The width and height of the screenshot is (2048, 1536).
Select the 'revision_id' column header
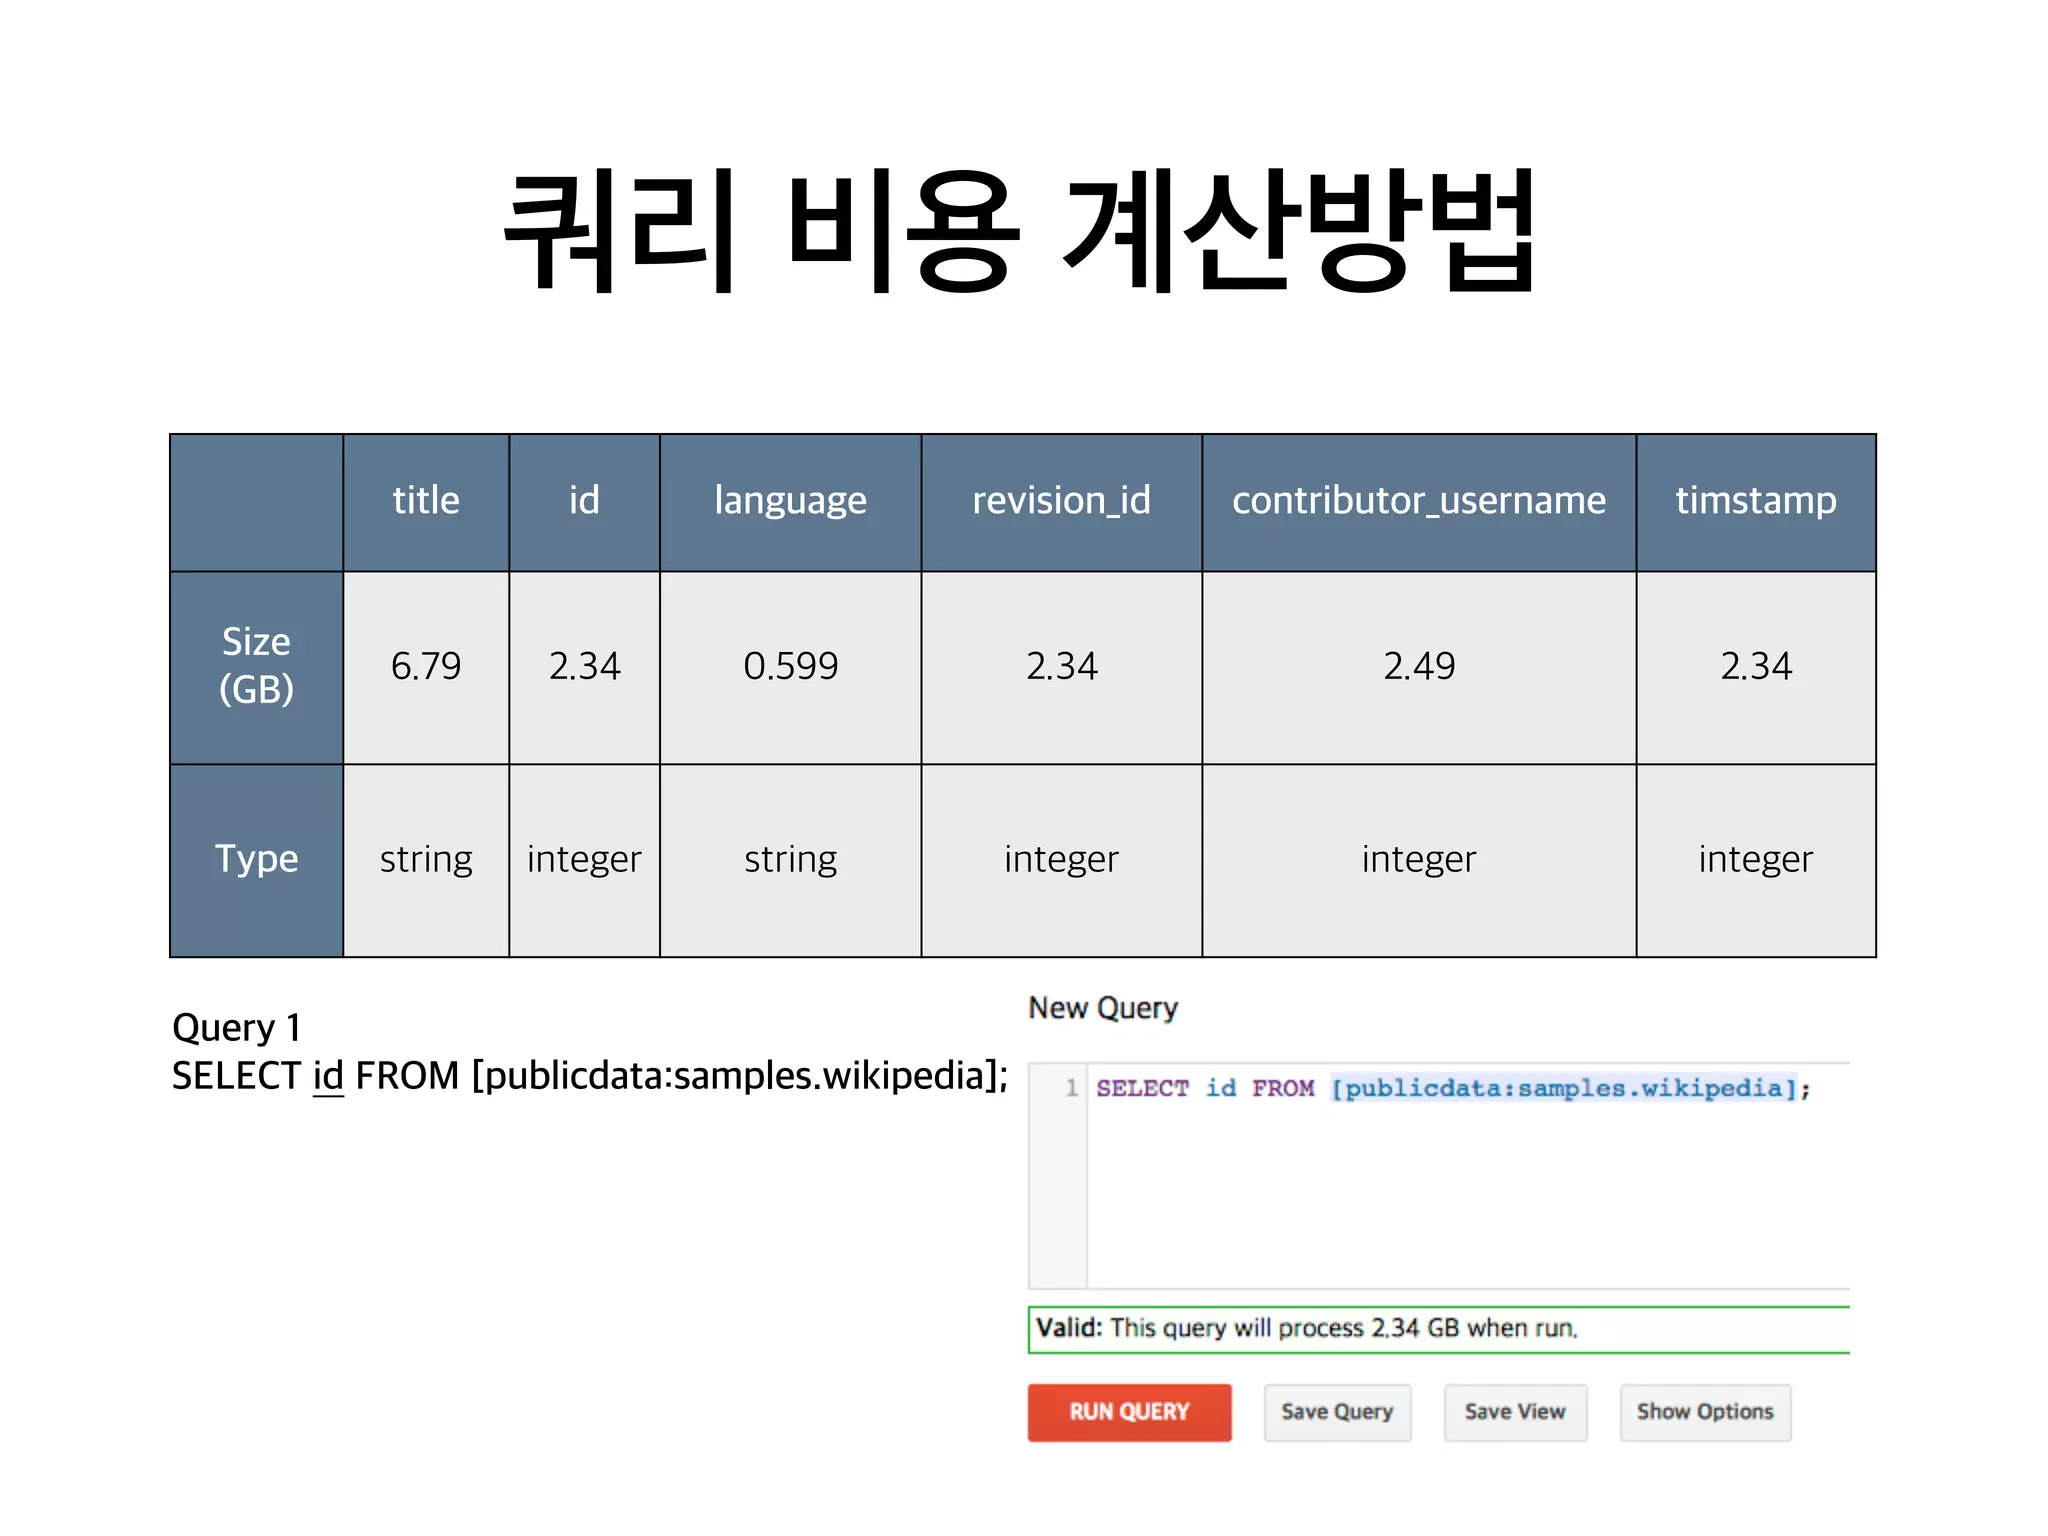click(x=1061, y=502)
